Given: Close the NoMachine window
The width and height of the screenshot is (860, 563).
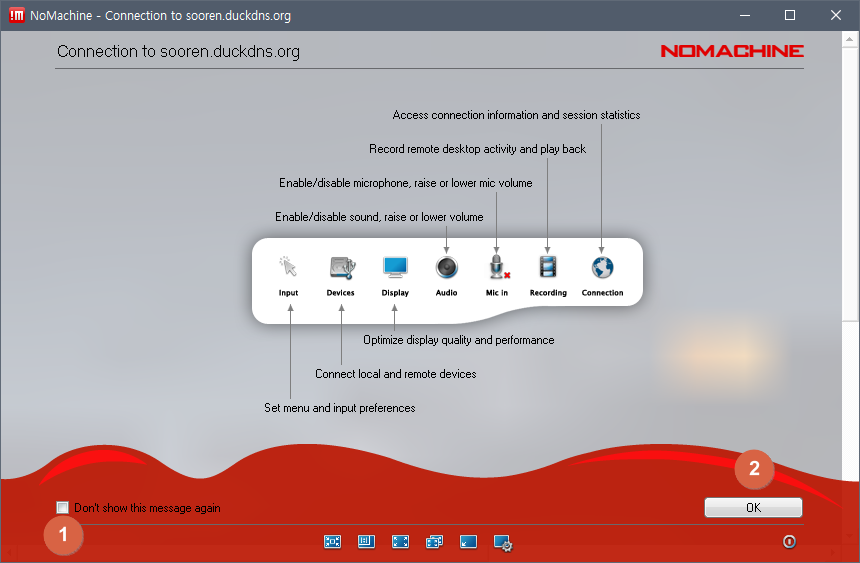Looking at the screenshot, I should [836, 15].
